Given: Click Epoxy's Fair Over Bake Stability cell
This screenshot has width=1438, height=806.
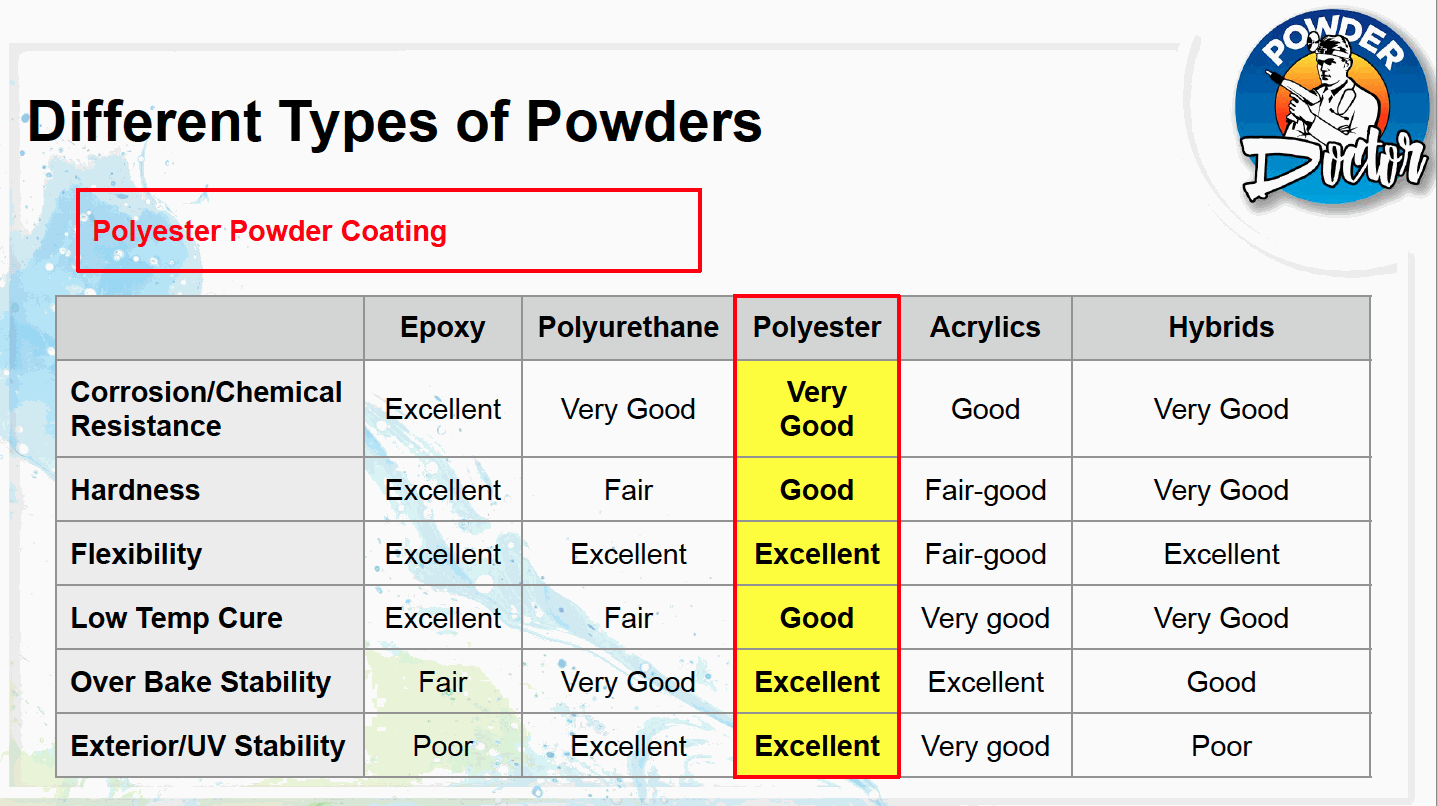Looking at the screenshot, I should [x=442, y=682].
